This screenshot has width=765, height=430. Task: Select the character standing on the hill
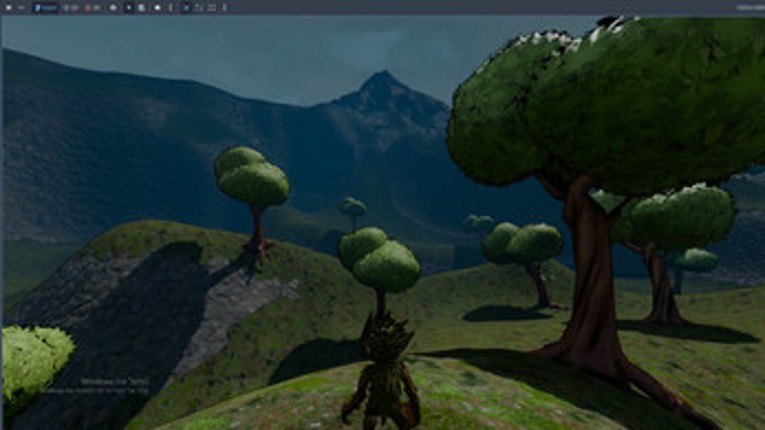click(x=384, y=372)
